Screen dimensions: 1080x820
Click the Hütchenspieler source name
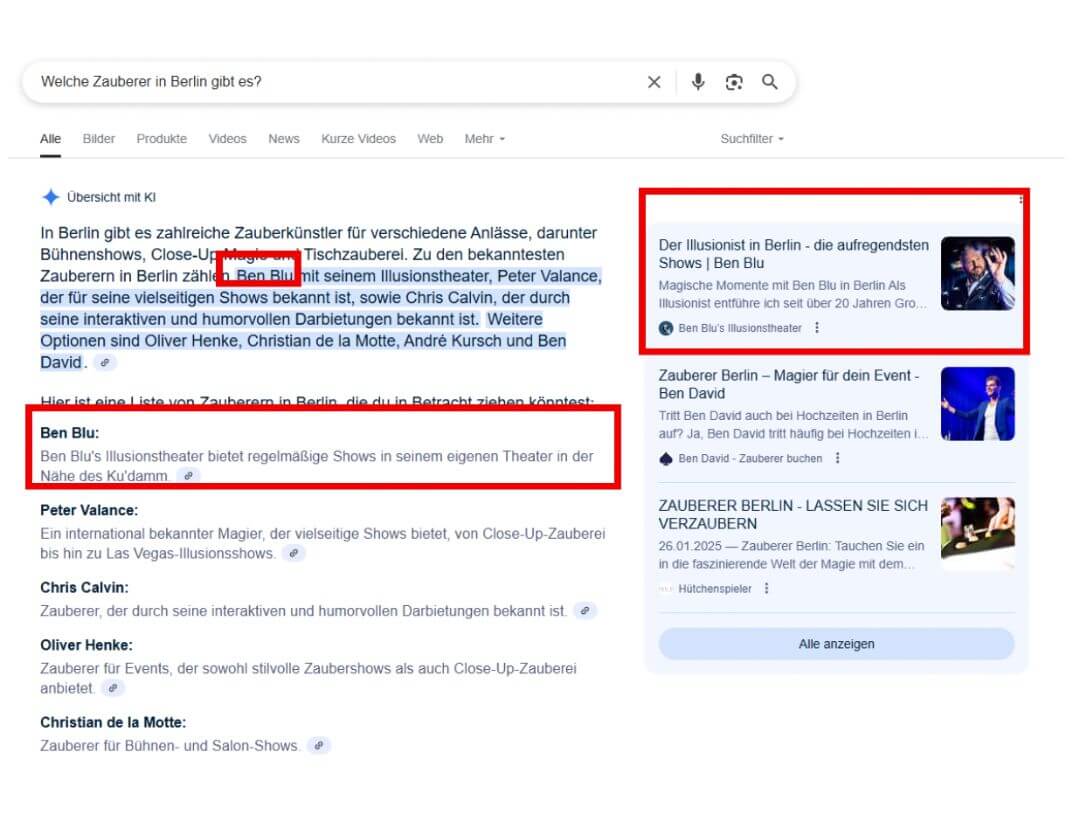pyautogui.click(x=714, y=589)
